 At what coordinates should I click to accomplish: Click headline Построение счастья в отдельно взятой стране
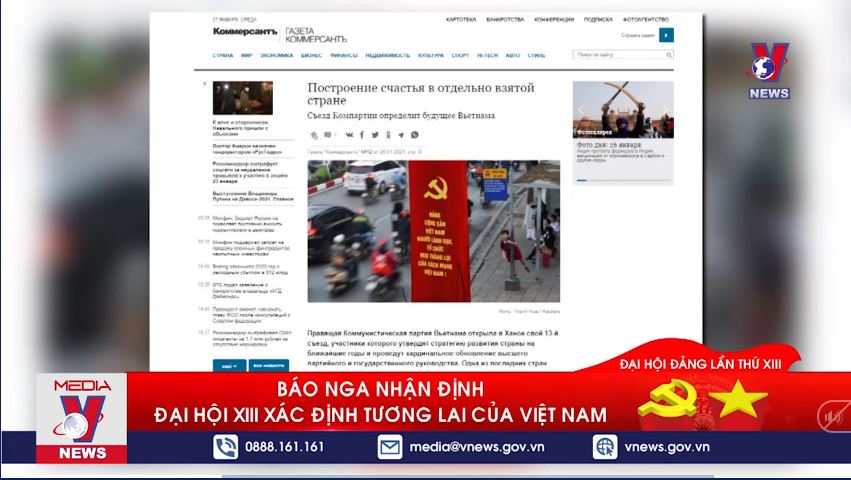pyautogui.click(x=421, y=94)
